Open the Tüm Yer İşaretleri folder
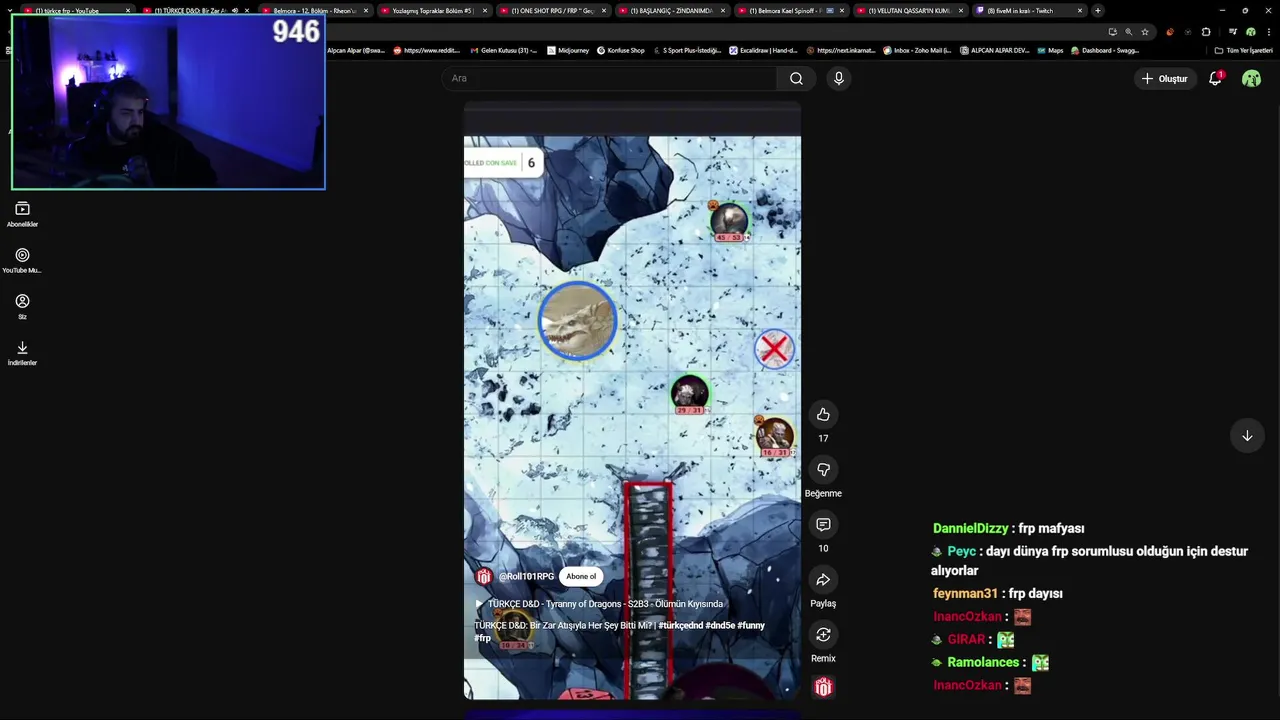Viewport: 1280px width, 720px height. click(1243, 50)
